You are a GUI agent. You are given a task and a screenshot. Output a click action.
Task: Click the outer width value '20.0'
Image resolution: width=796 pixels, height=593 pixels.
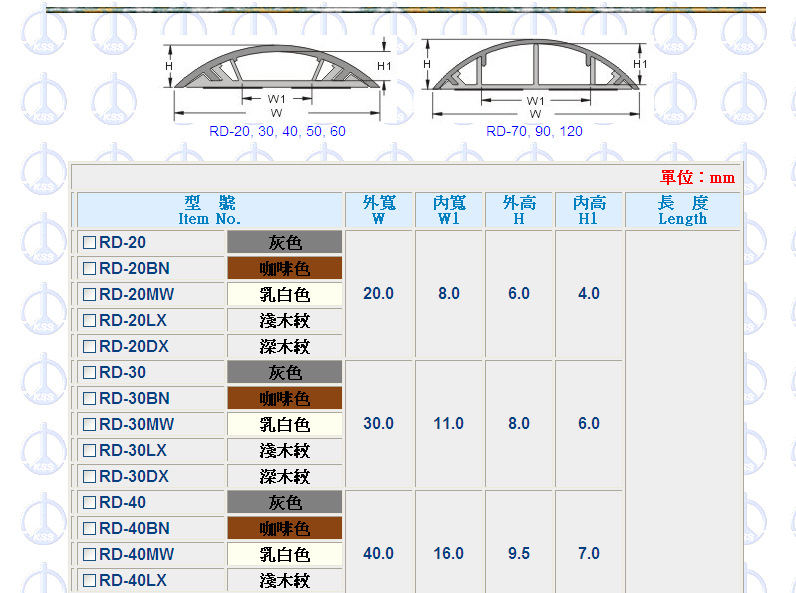379,293
